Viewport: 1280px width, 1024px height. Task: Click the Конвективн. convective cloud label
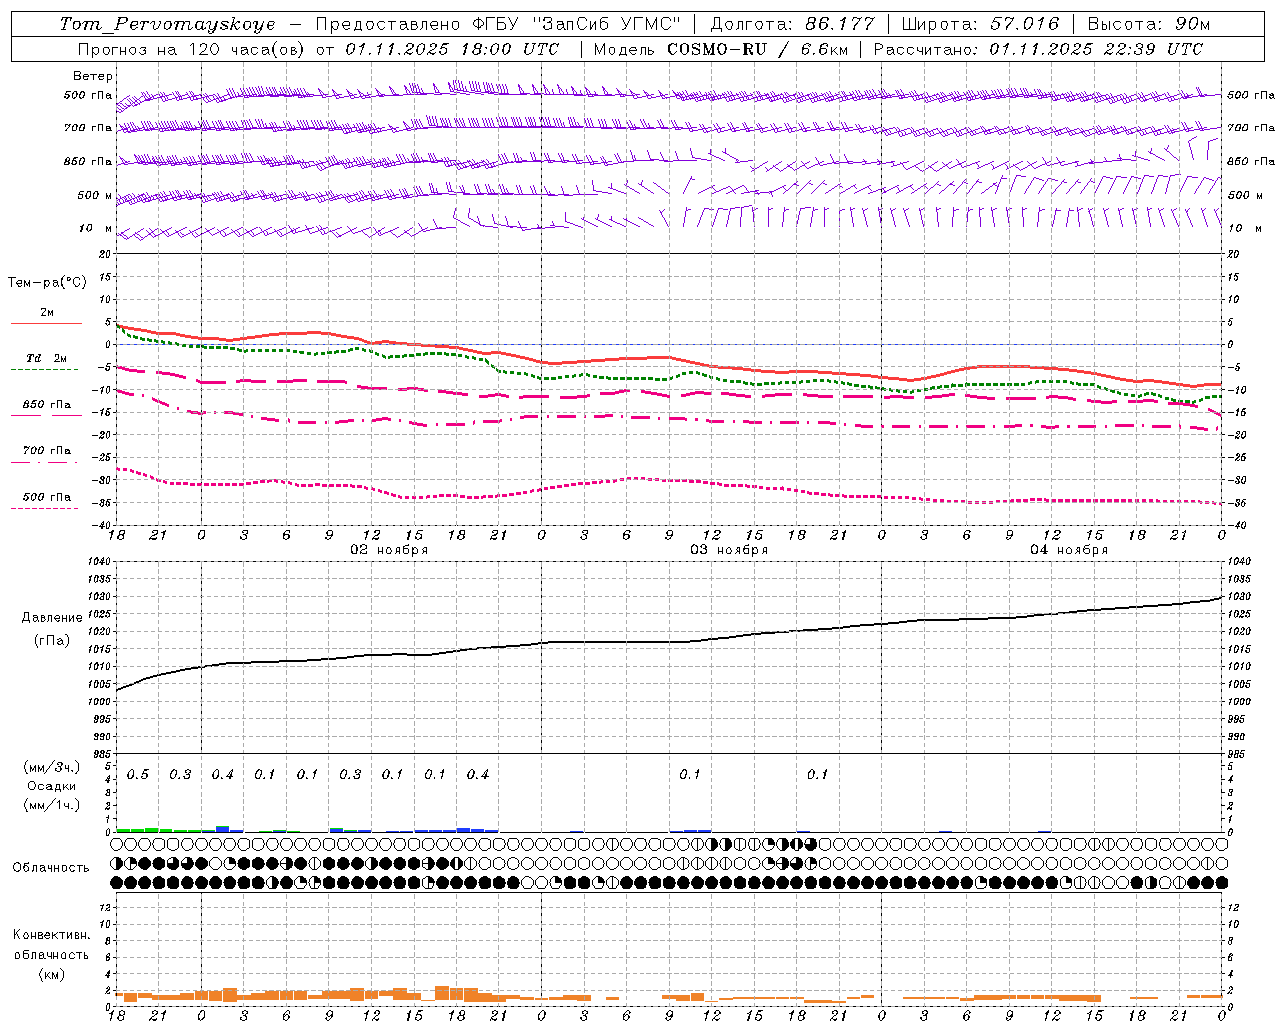(x=52, y=935)
